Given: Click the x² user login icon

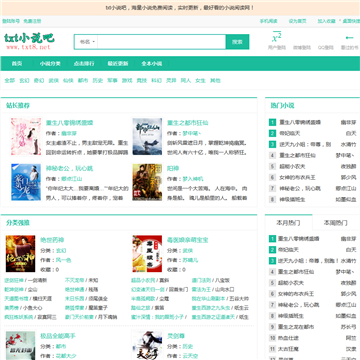Looking at the screenshot, I should pos(277,37).
